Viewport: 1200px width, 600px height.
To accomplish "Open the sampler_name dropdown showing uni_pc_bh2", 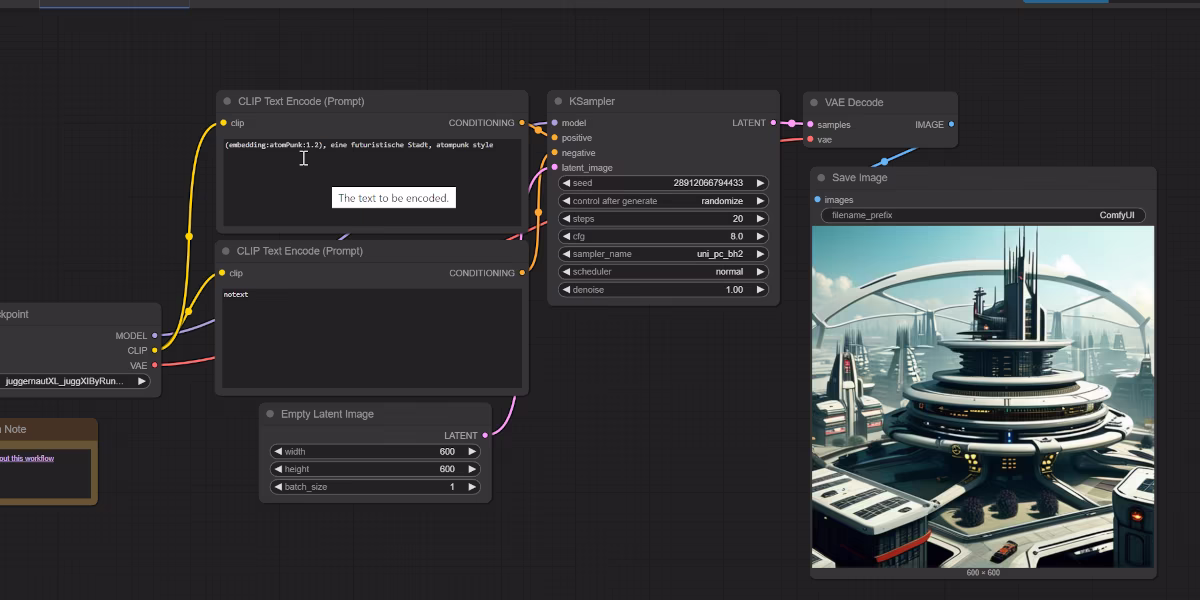I will (663, 254).
